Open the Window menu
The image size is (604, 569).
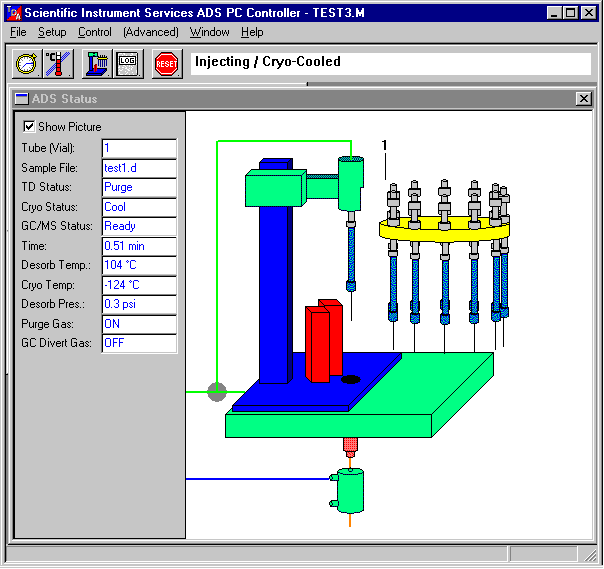pos(210,32)
